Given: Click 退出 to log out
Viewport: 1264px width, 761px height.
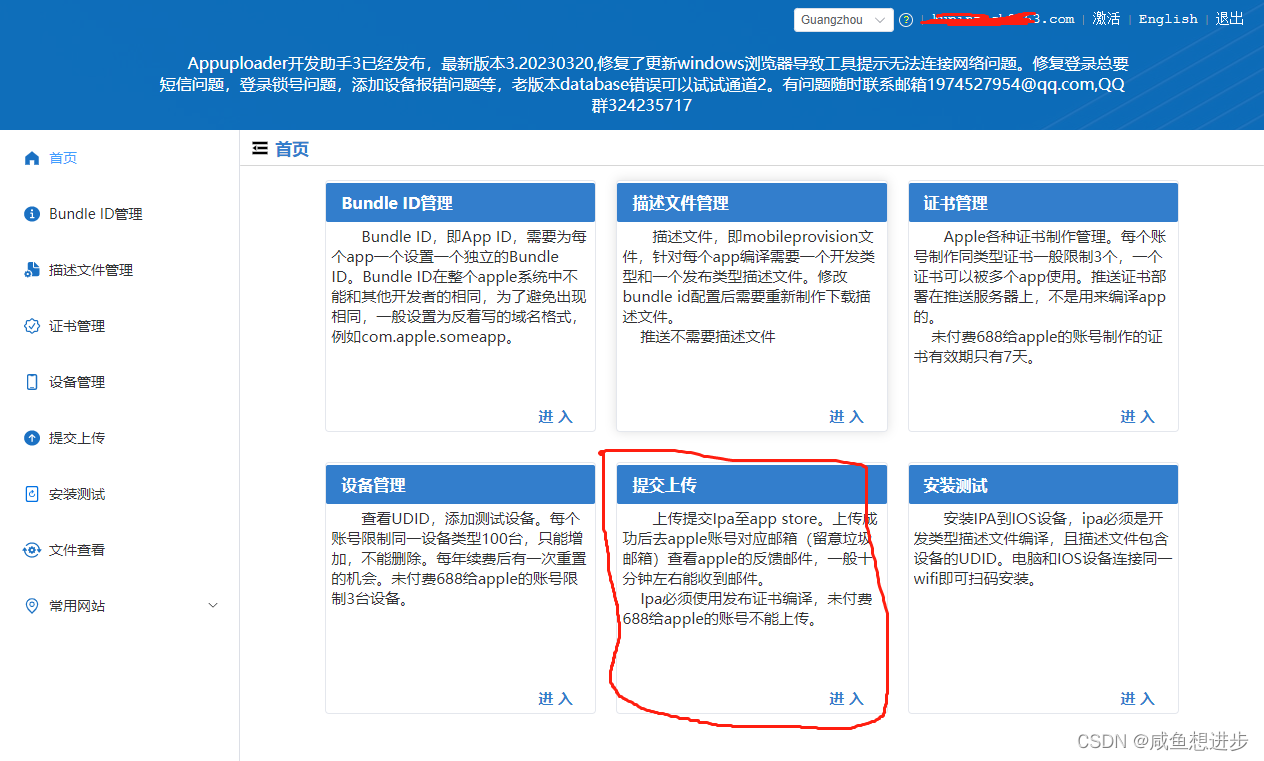Looking at the screenshot, I should pyautogui.click(x=1229, y=19).
